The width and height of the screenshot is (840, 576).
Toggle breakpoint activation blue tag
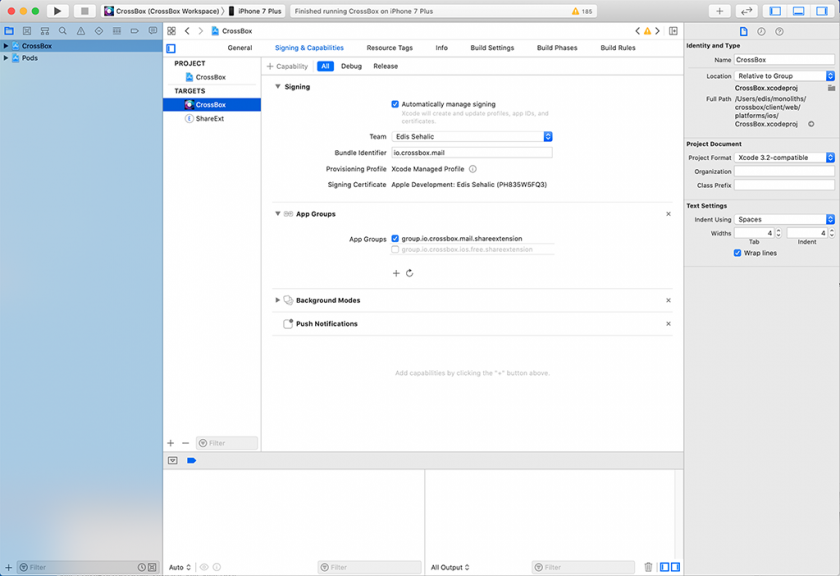click(x=191, y=460)
